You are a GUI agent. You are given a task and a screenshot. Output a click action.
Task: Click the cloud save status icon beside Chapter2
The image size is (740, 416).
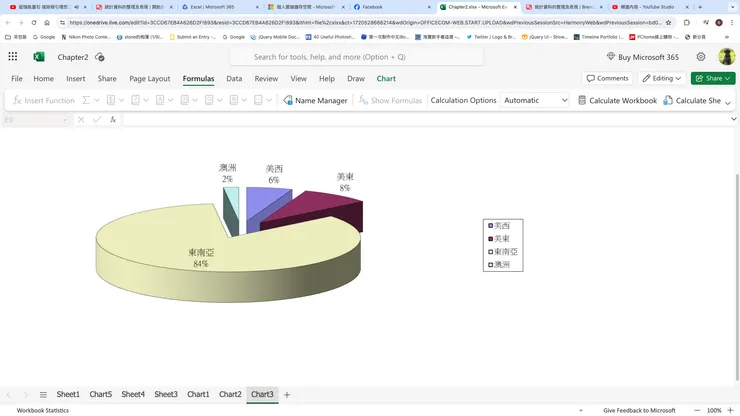point(100,57)
